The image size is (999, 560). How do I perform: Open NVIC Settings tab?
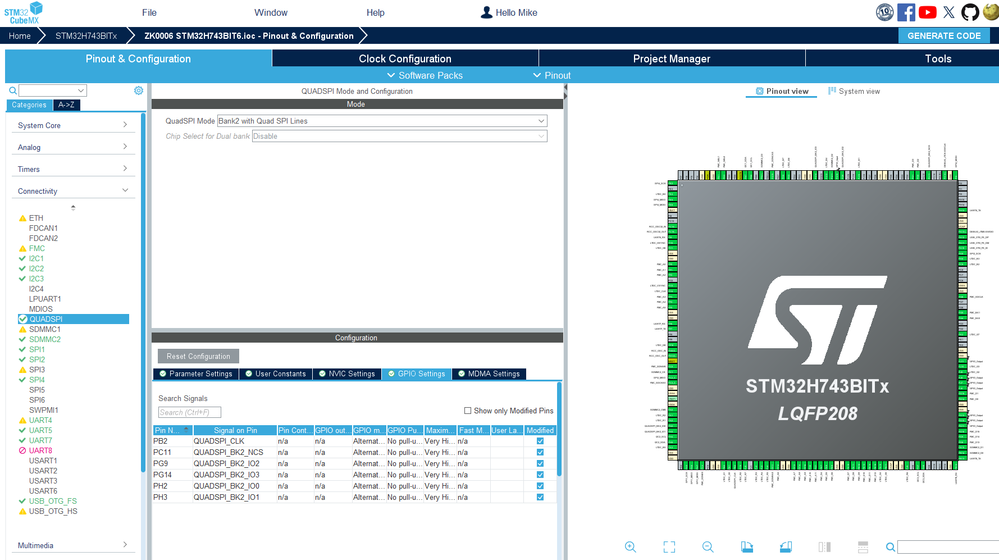tap(347, 374)
